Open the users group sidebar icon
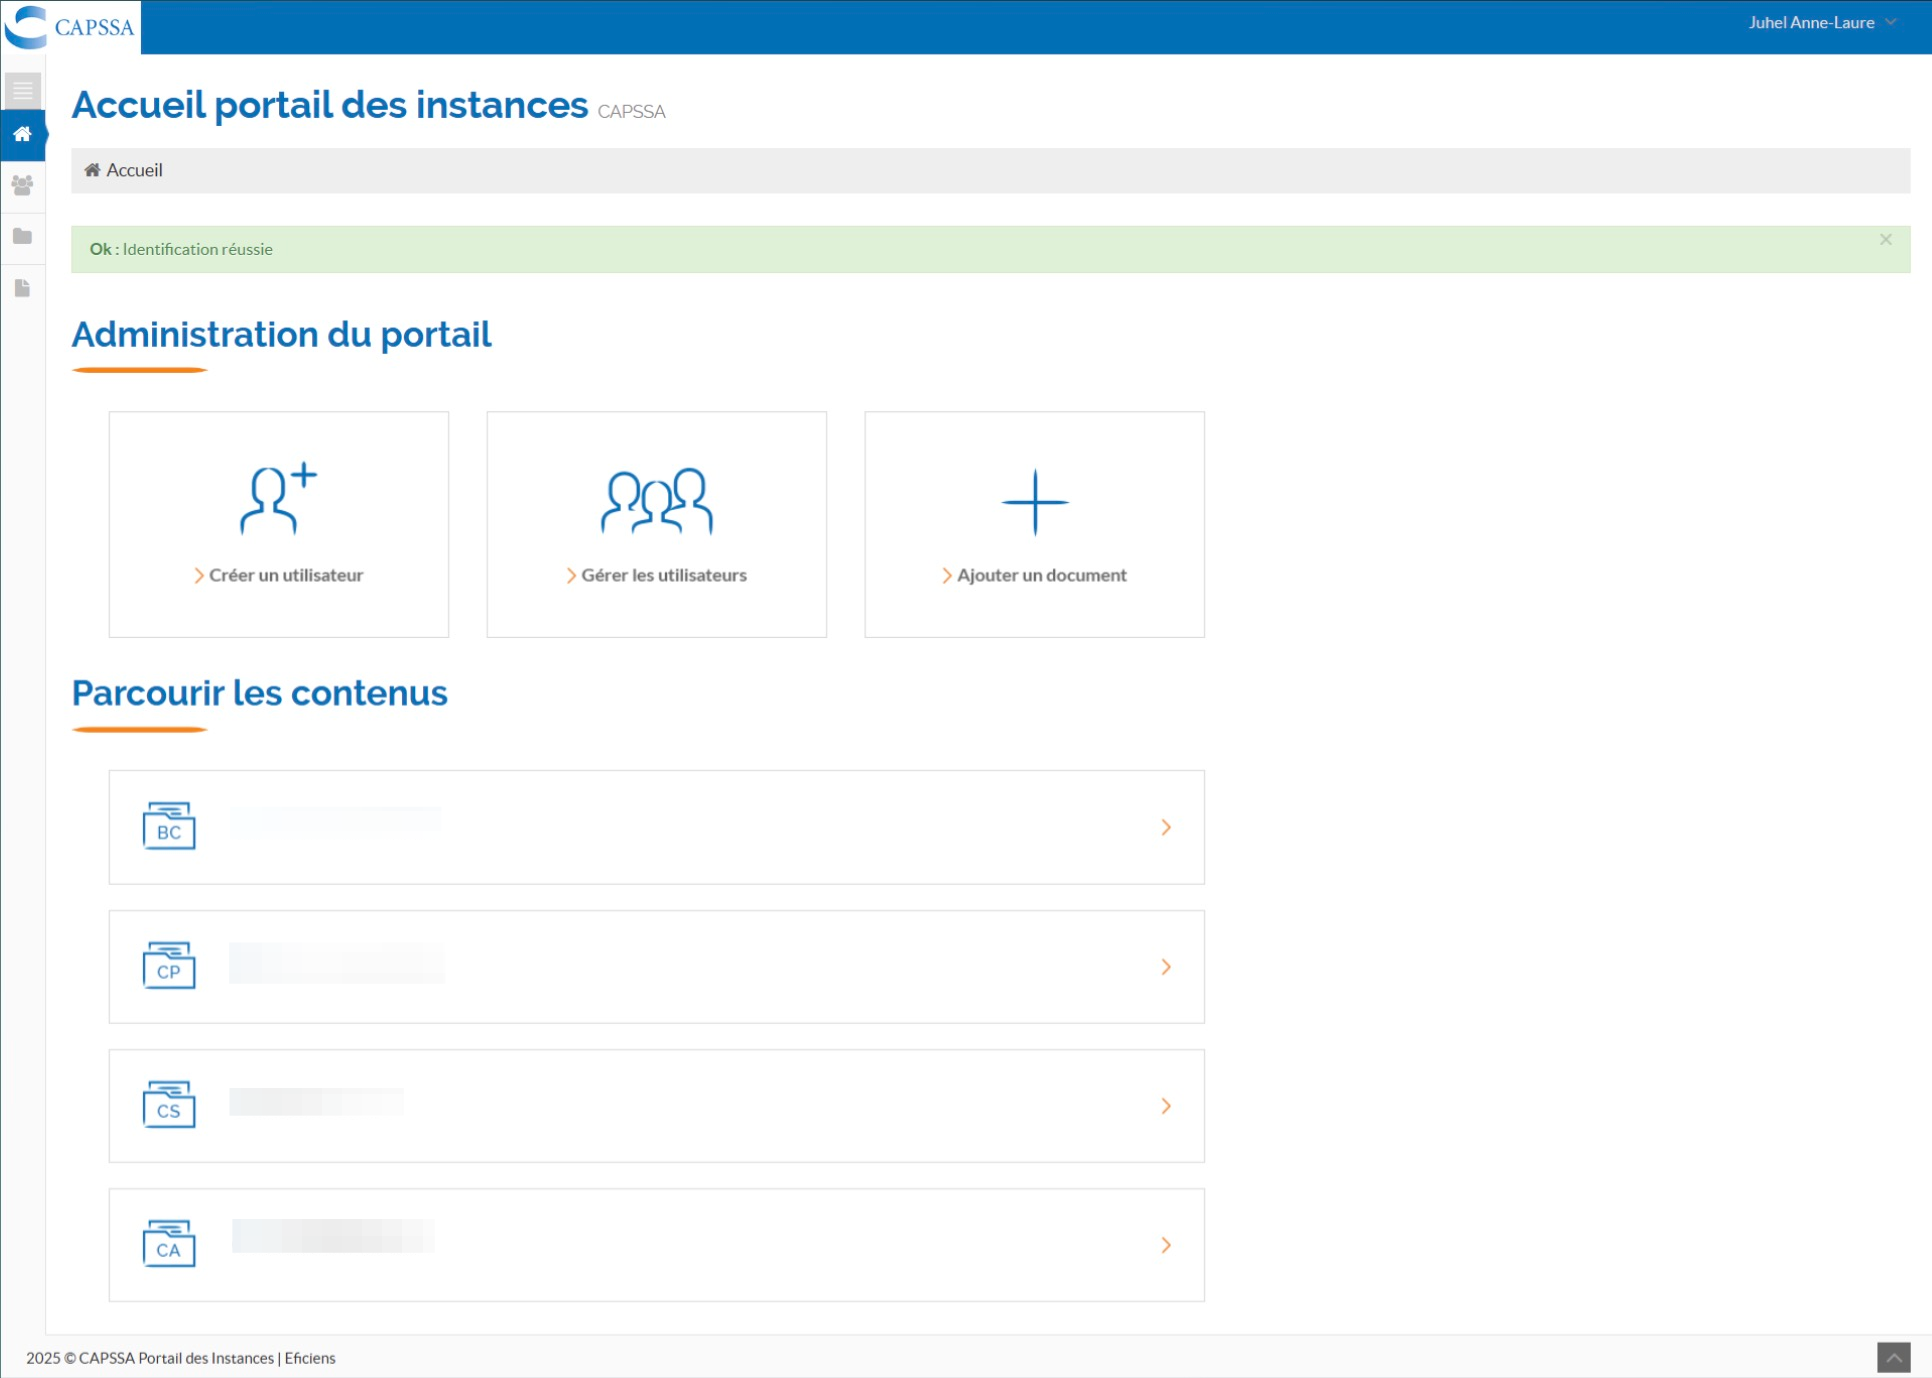 [22, 185]
